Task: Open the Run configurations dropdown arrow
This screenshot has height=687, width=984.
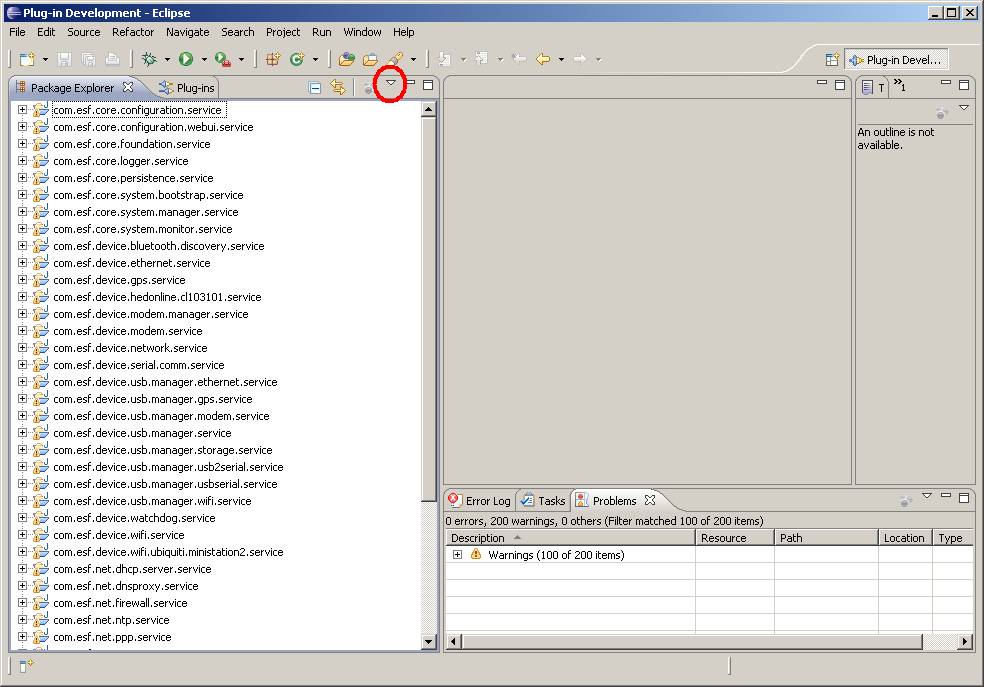Action: tap(204, 60)
